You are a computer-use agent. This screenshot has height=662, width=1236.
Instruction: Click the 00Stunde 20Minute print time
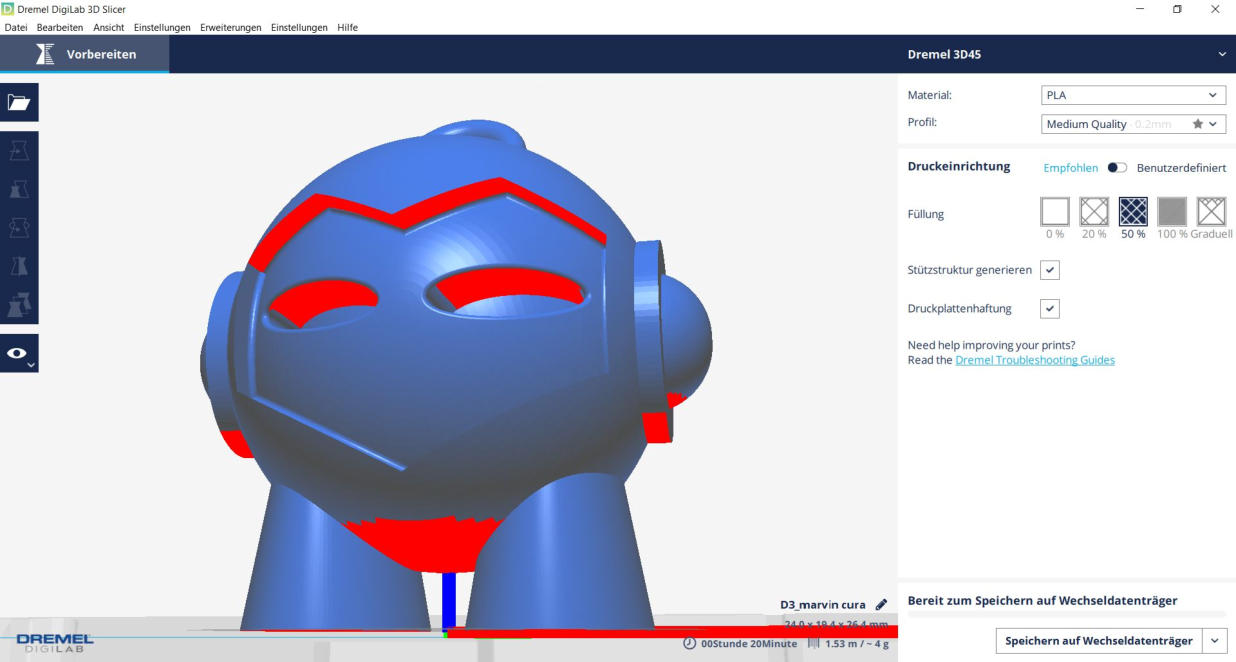[749, 643]
